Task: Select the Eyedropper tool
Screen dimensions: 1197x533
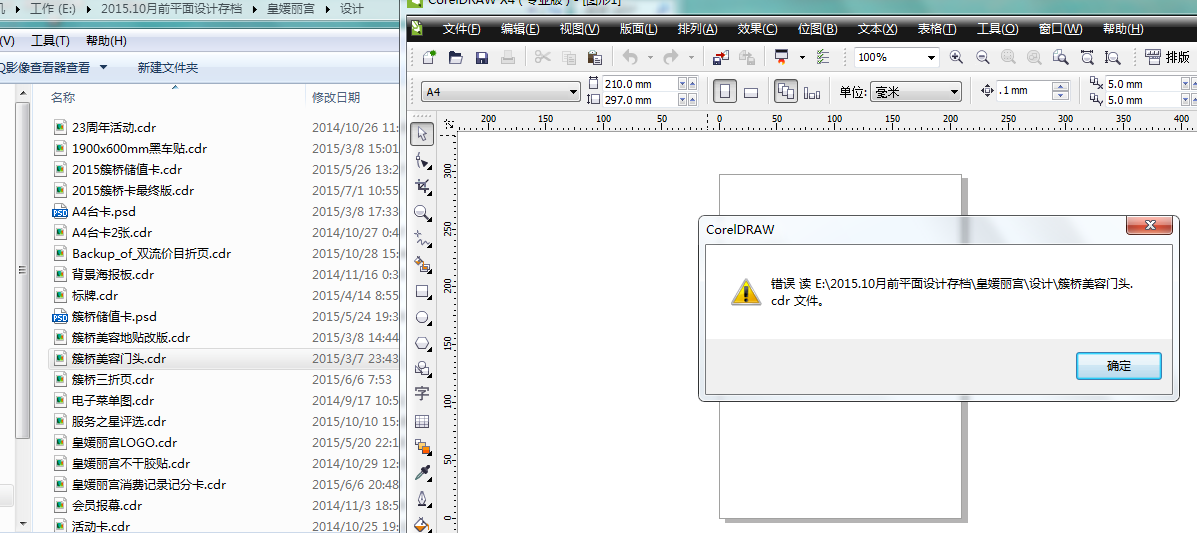Action: 422,473
